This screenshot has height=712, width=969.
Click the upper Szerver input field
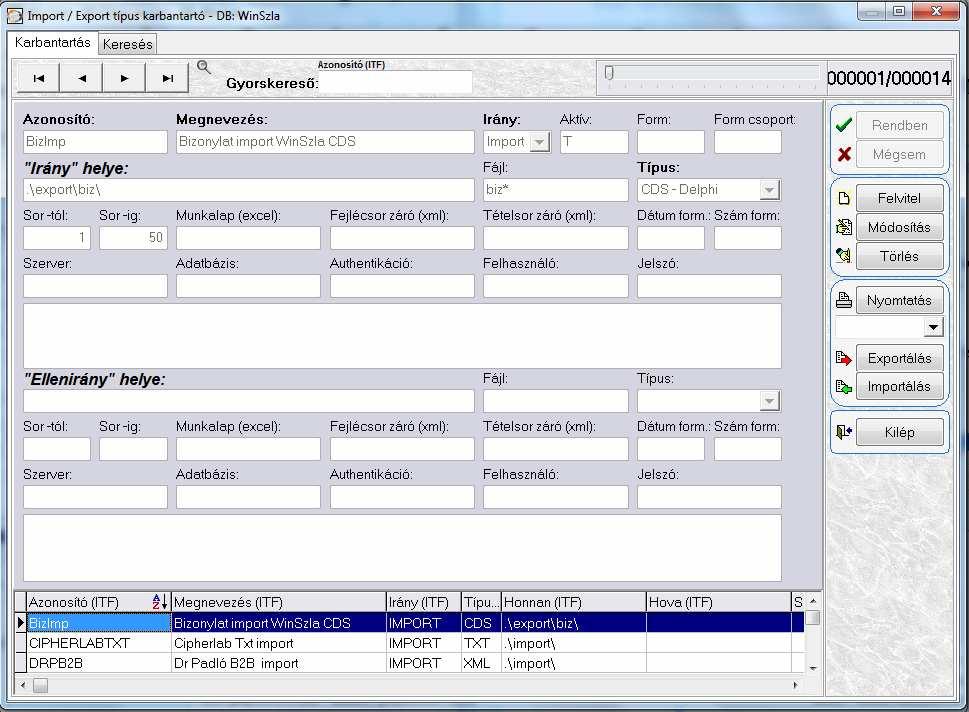pyautogui.click(x=95, y=286)
